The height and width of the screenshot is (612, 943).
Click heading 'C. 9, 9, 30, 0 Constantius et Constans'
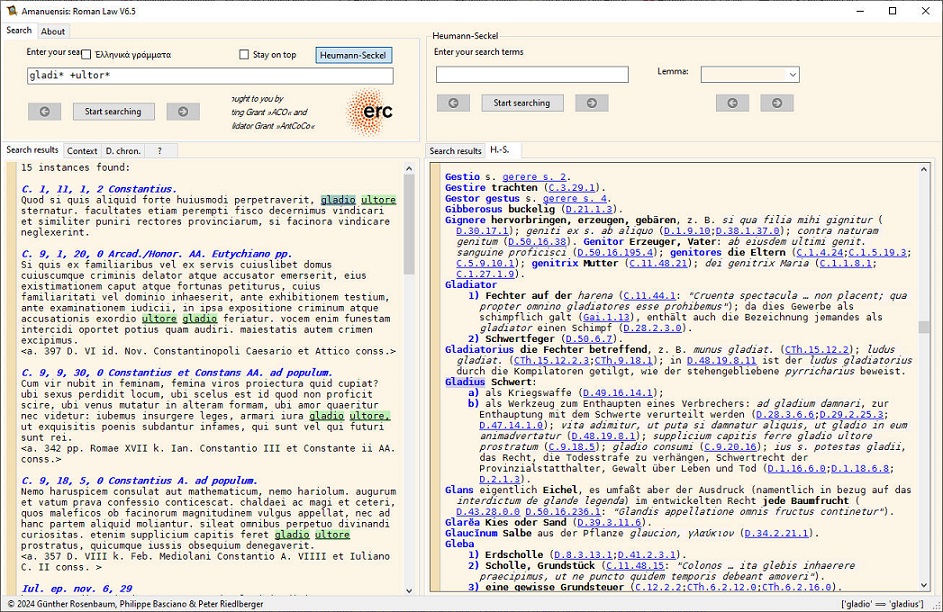(177, 373)
